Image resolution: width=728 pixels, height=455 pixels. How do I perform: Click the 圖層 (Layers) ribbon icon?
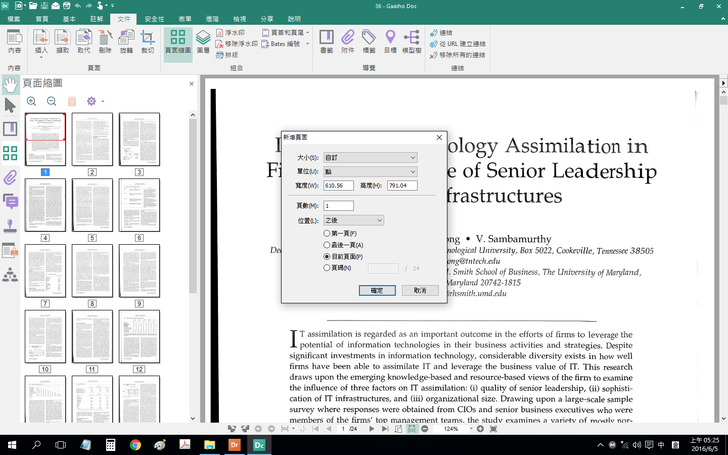pos(203,40)
